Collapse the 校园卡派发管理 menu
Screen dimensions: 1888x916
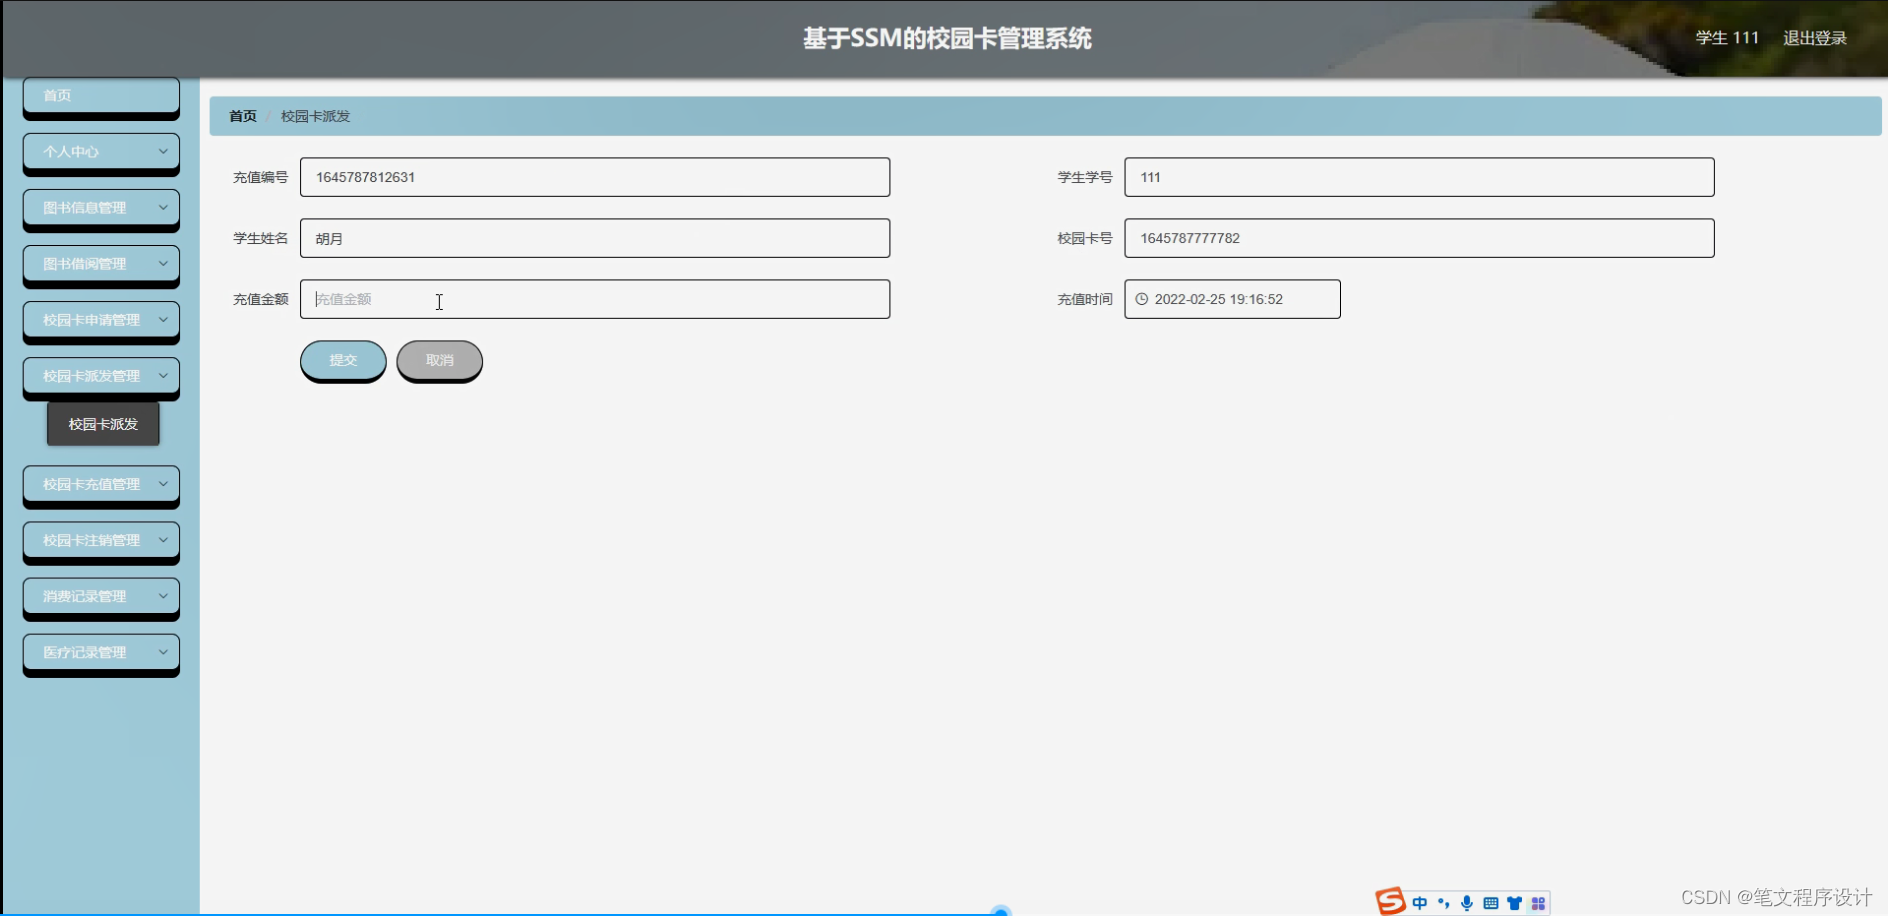tap(100, 375)
